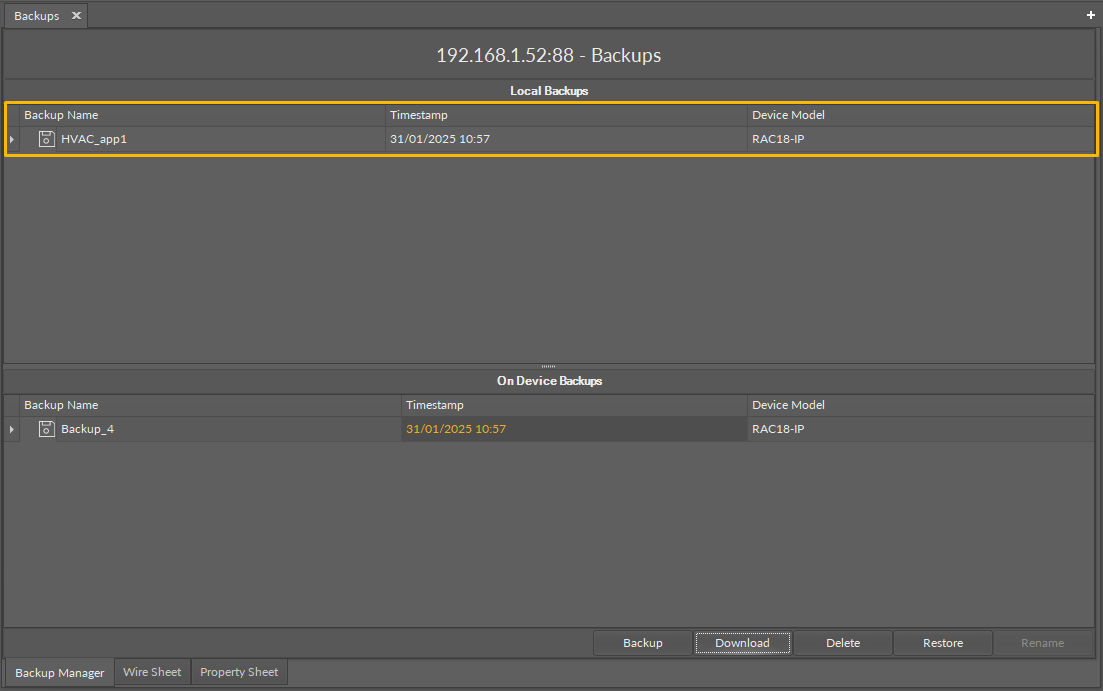
Task: Select the Backups tab at the top
Action: (x=37, y=16)
